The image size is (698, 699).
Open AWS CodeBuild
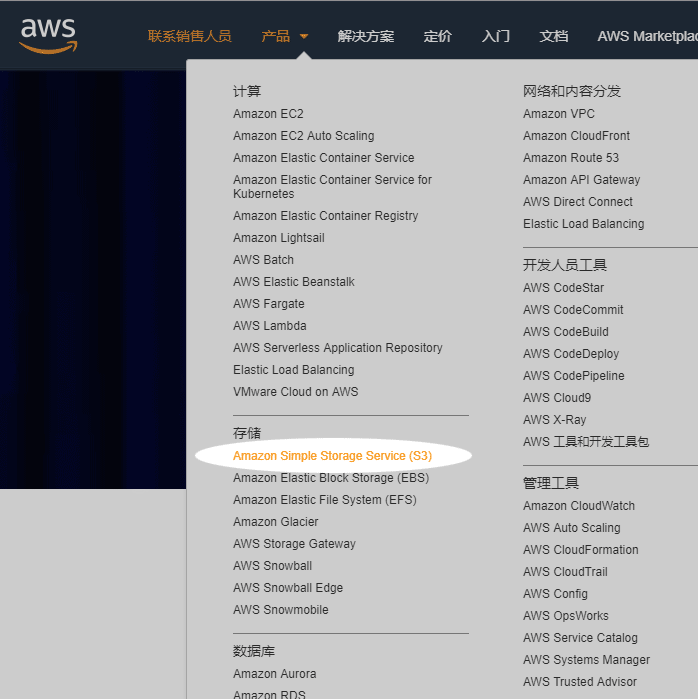[566, 332]
